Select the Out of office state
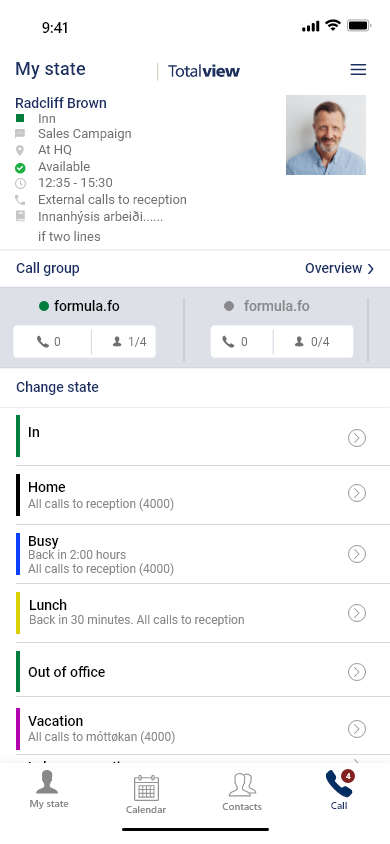 [195, 672]
